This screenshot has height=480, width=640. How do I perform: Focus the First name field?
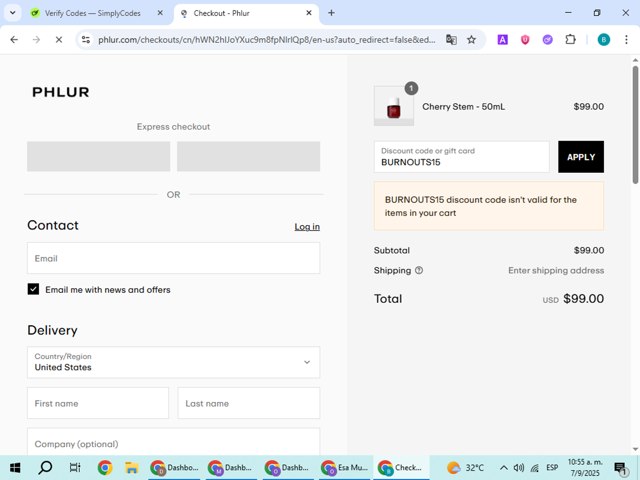click(98, 403)
